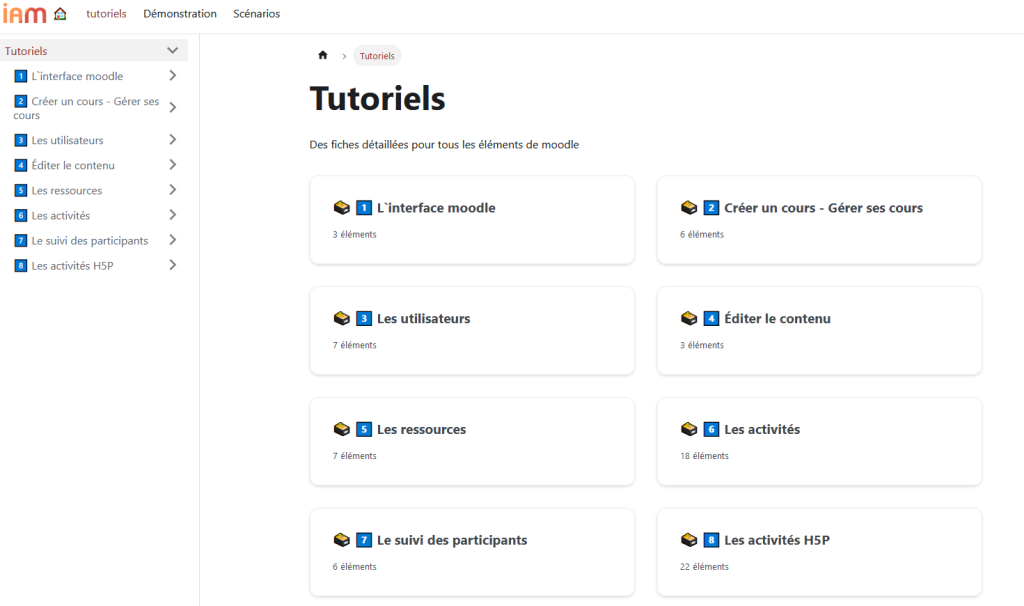1024x606 pixels.
Task: Open the Scénarios menu in top navigation
Action: click(x=256, y=14)
